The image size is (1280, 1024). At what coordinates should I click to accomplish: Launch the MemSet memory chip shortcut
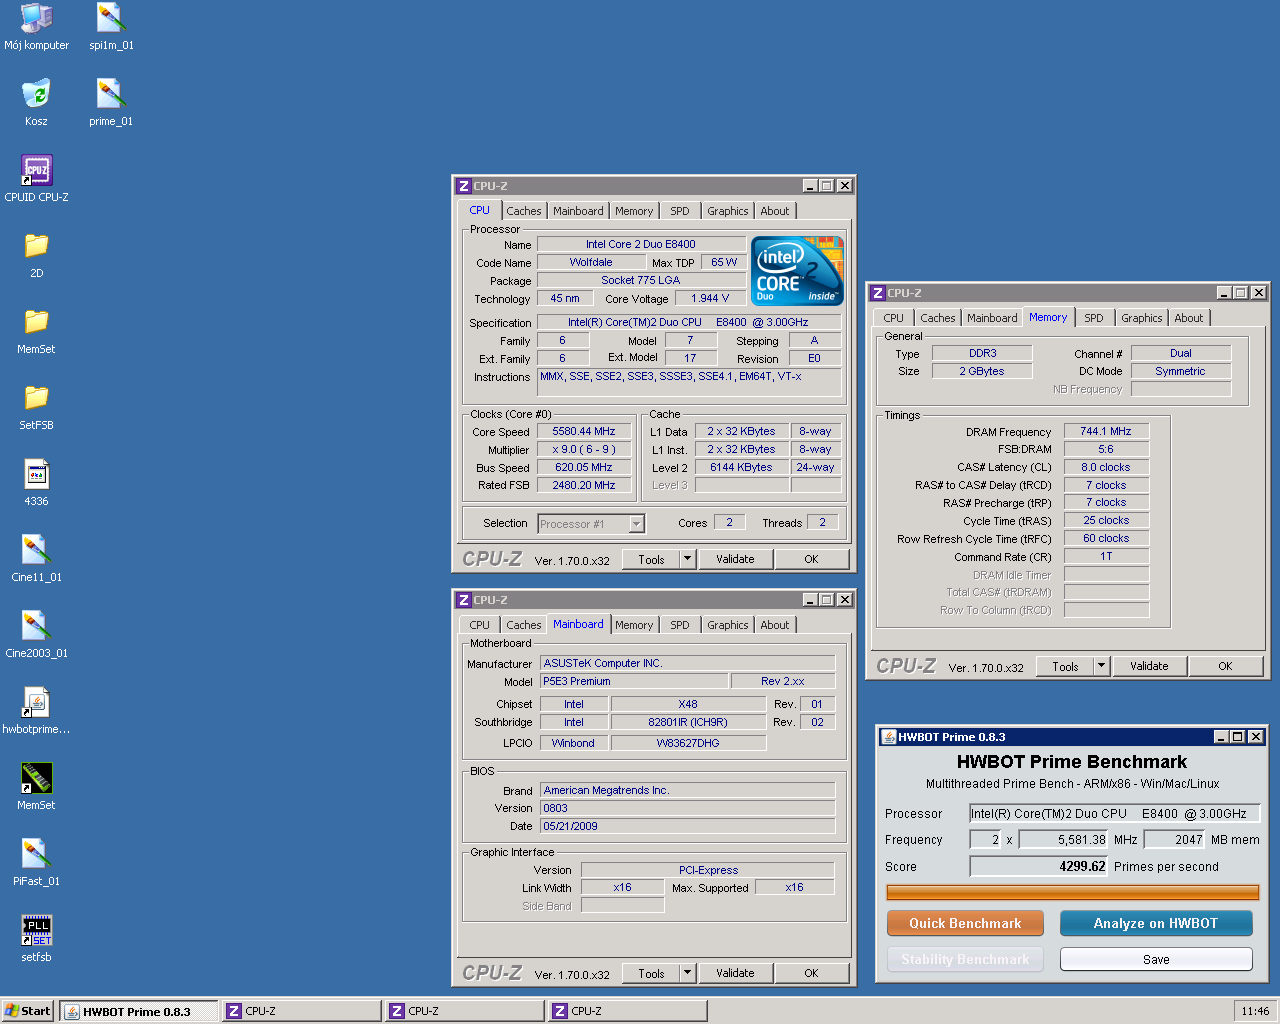[36, 787]
